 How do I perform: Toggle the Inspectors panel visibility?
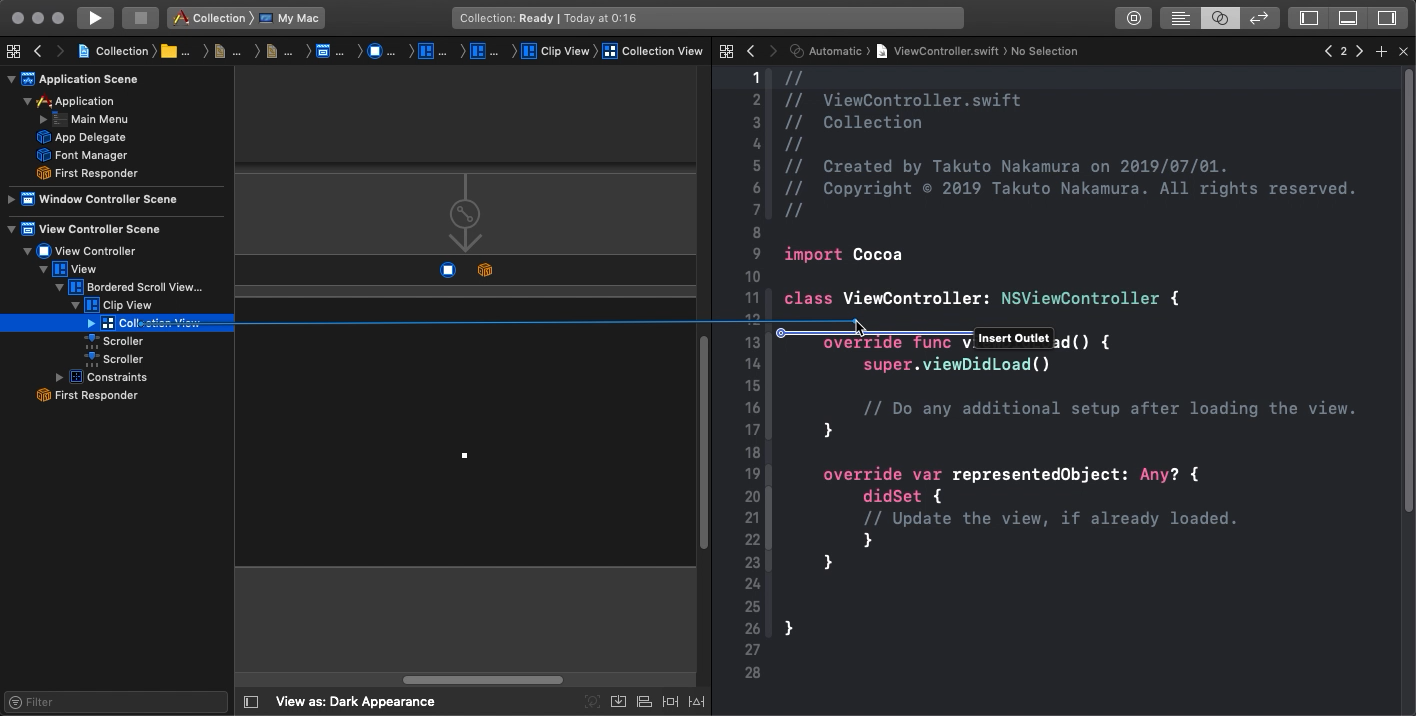coord(1387,18)
